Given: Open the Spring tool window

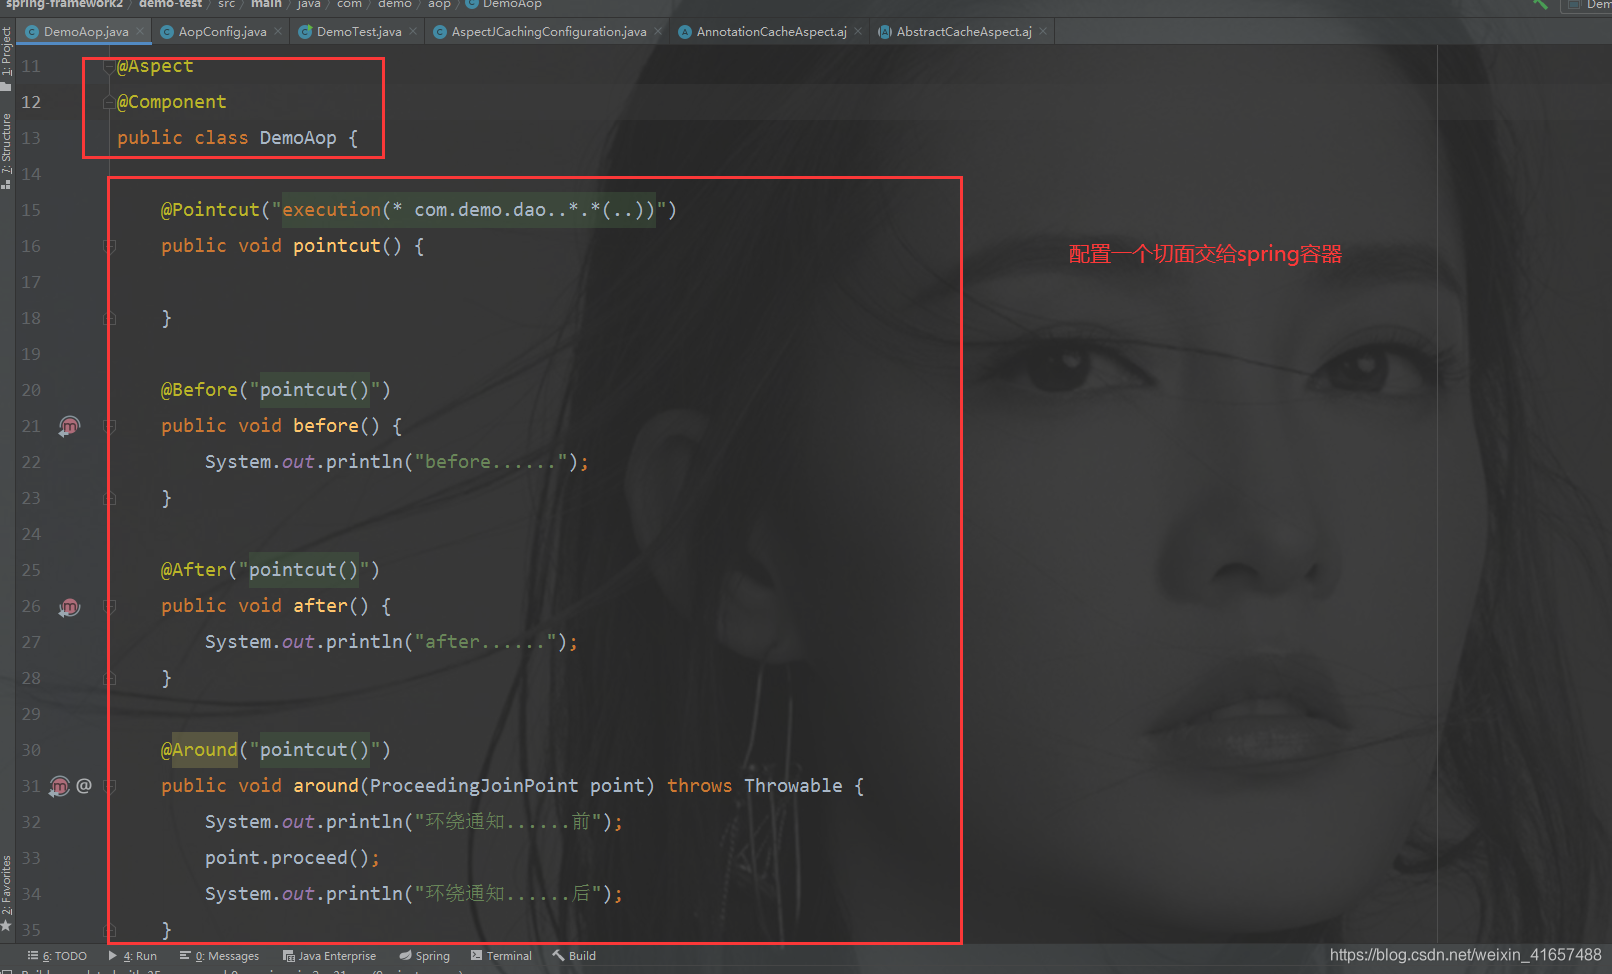Looking at the screenshot, I should pos(425,956).
